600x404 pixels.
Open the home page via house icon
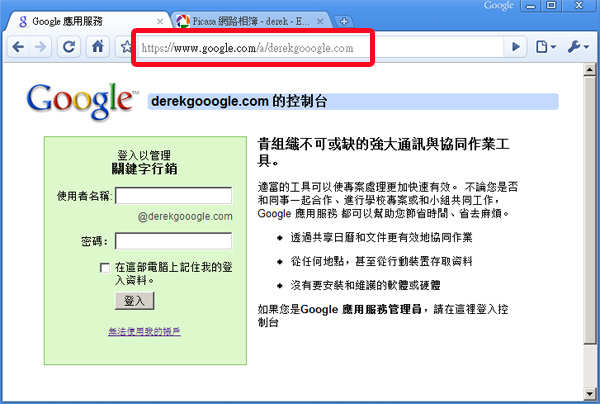98,47
